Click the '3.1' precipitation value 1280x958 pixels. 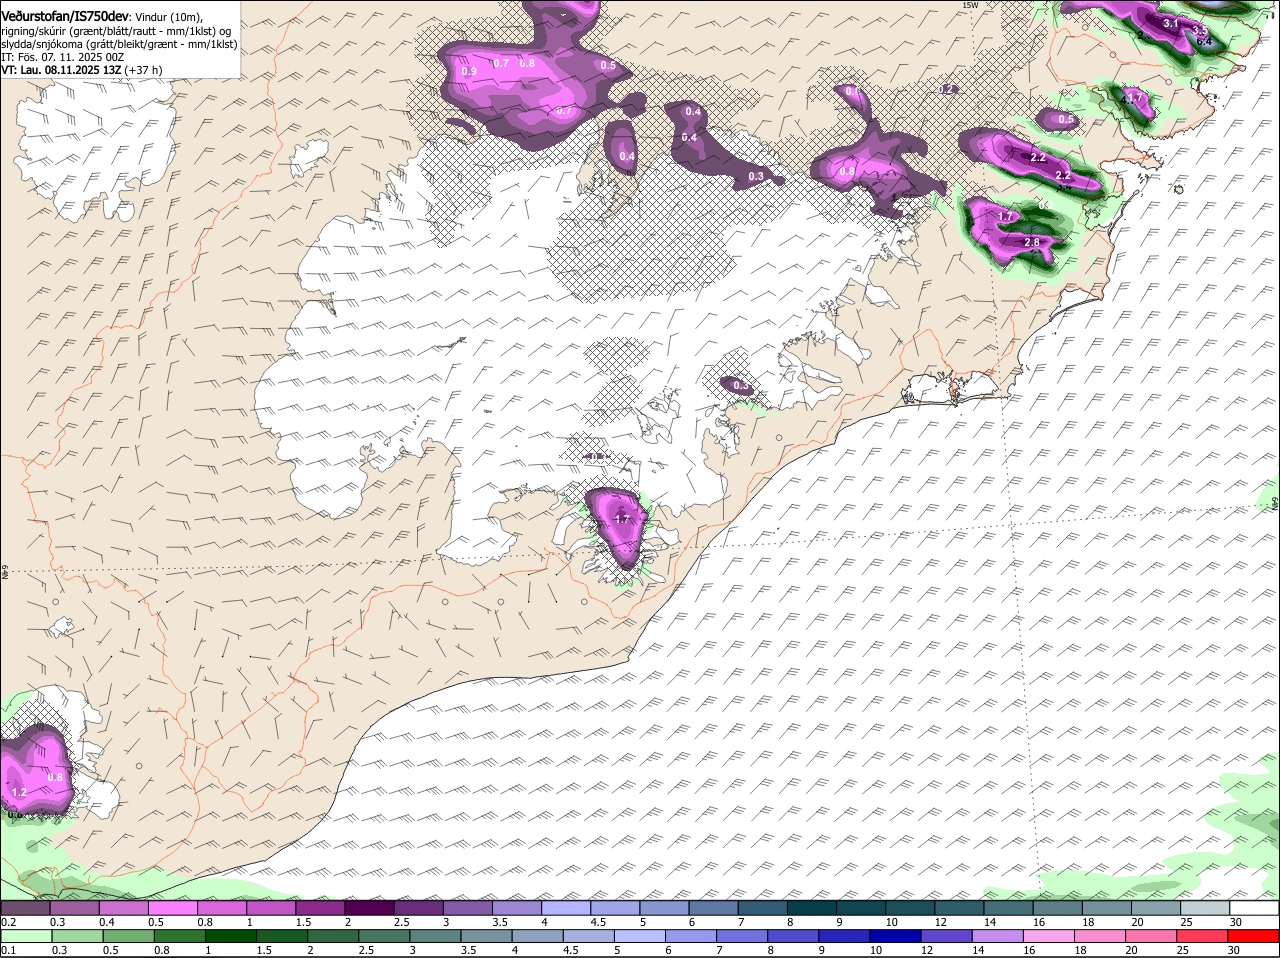coord(1172,23)
